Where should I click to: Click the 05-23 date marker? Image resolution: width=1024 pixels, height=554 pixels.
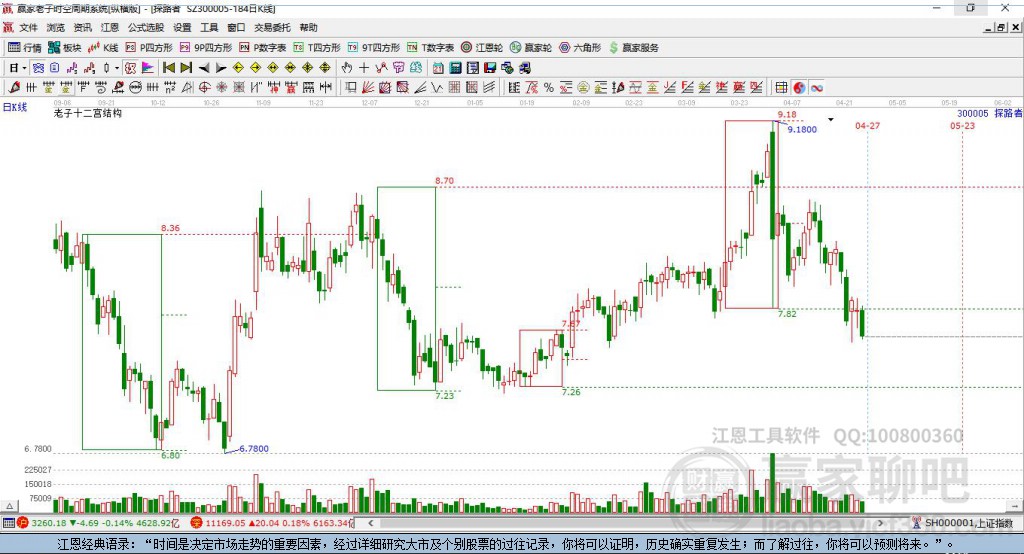coord(962,125)
